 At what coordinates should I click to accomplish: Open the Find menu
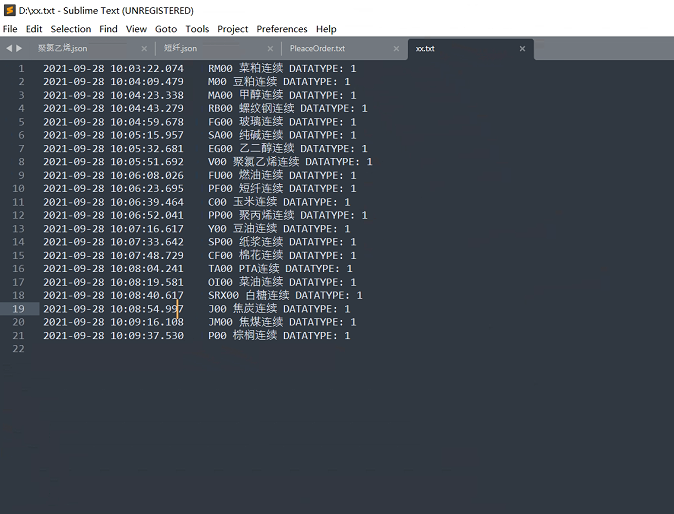click(108, 29)
